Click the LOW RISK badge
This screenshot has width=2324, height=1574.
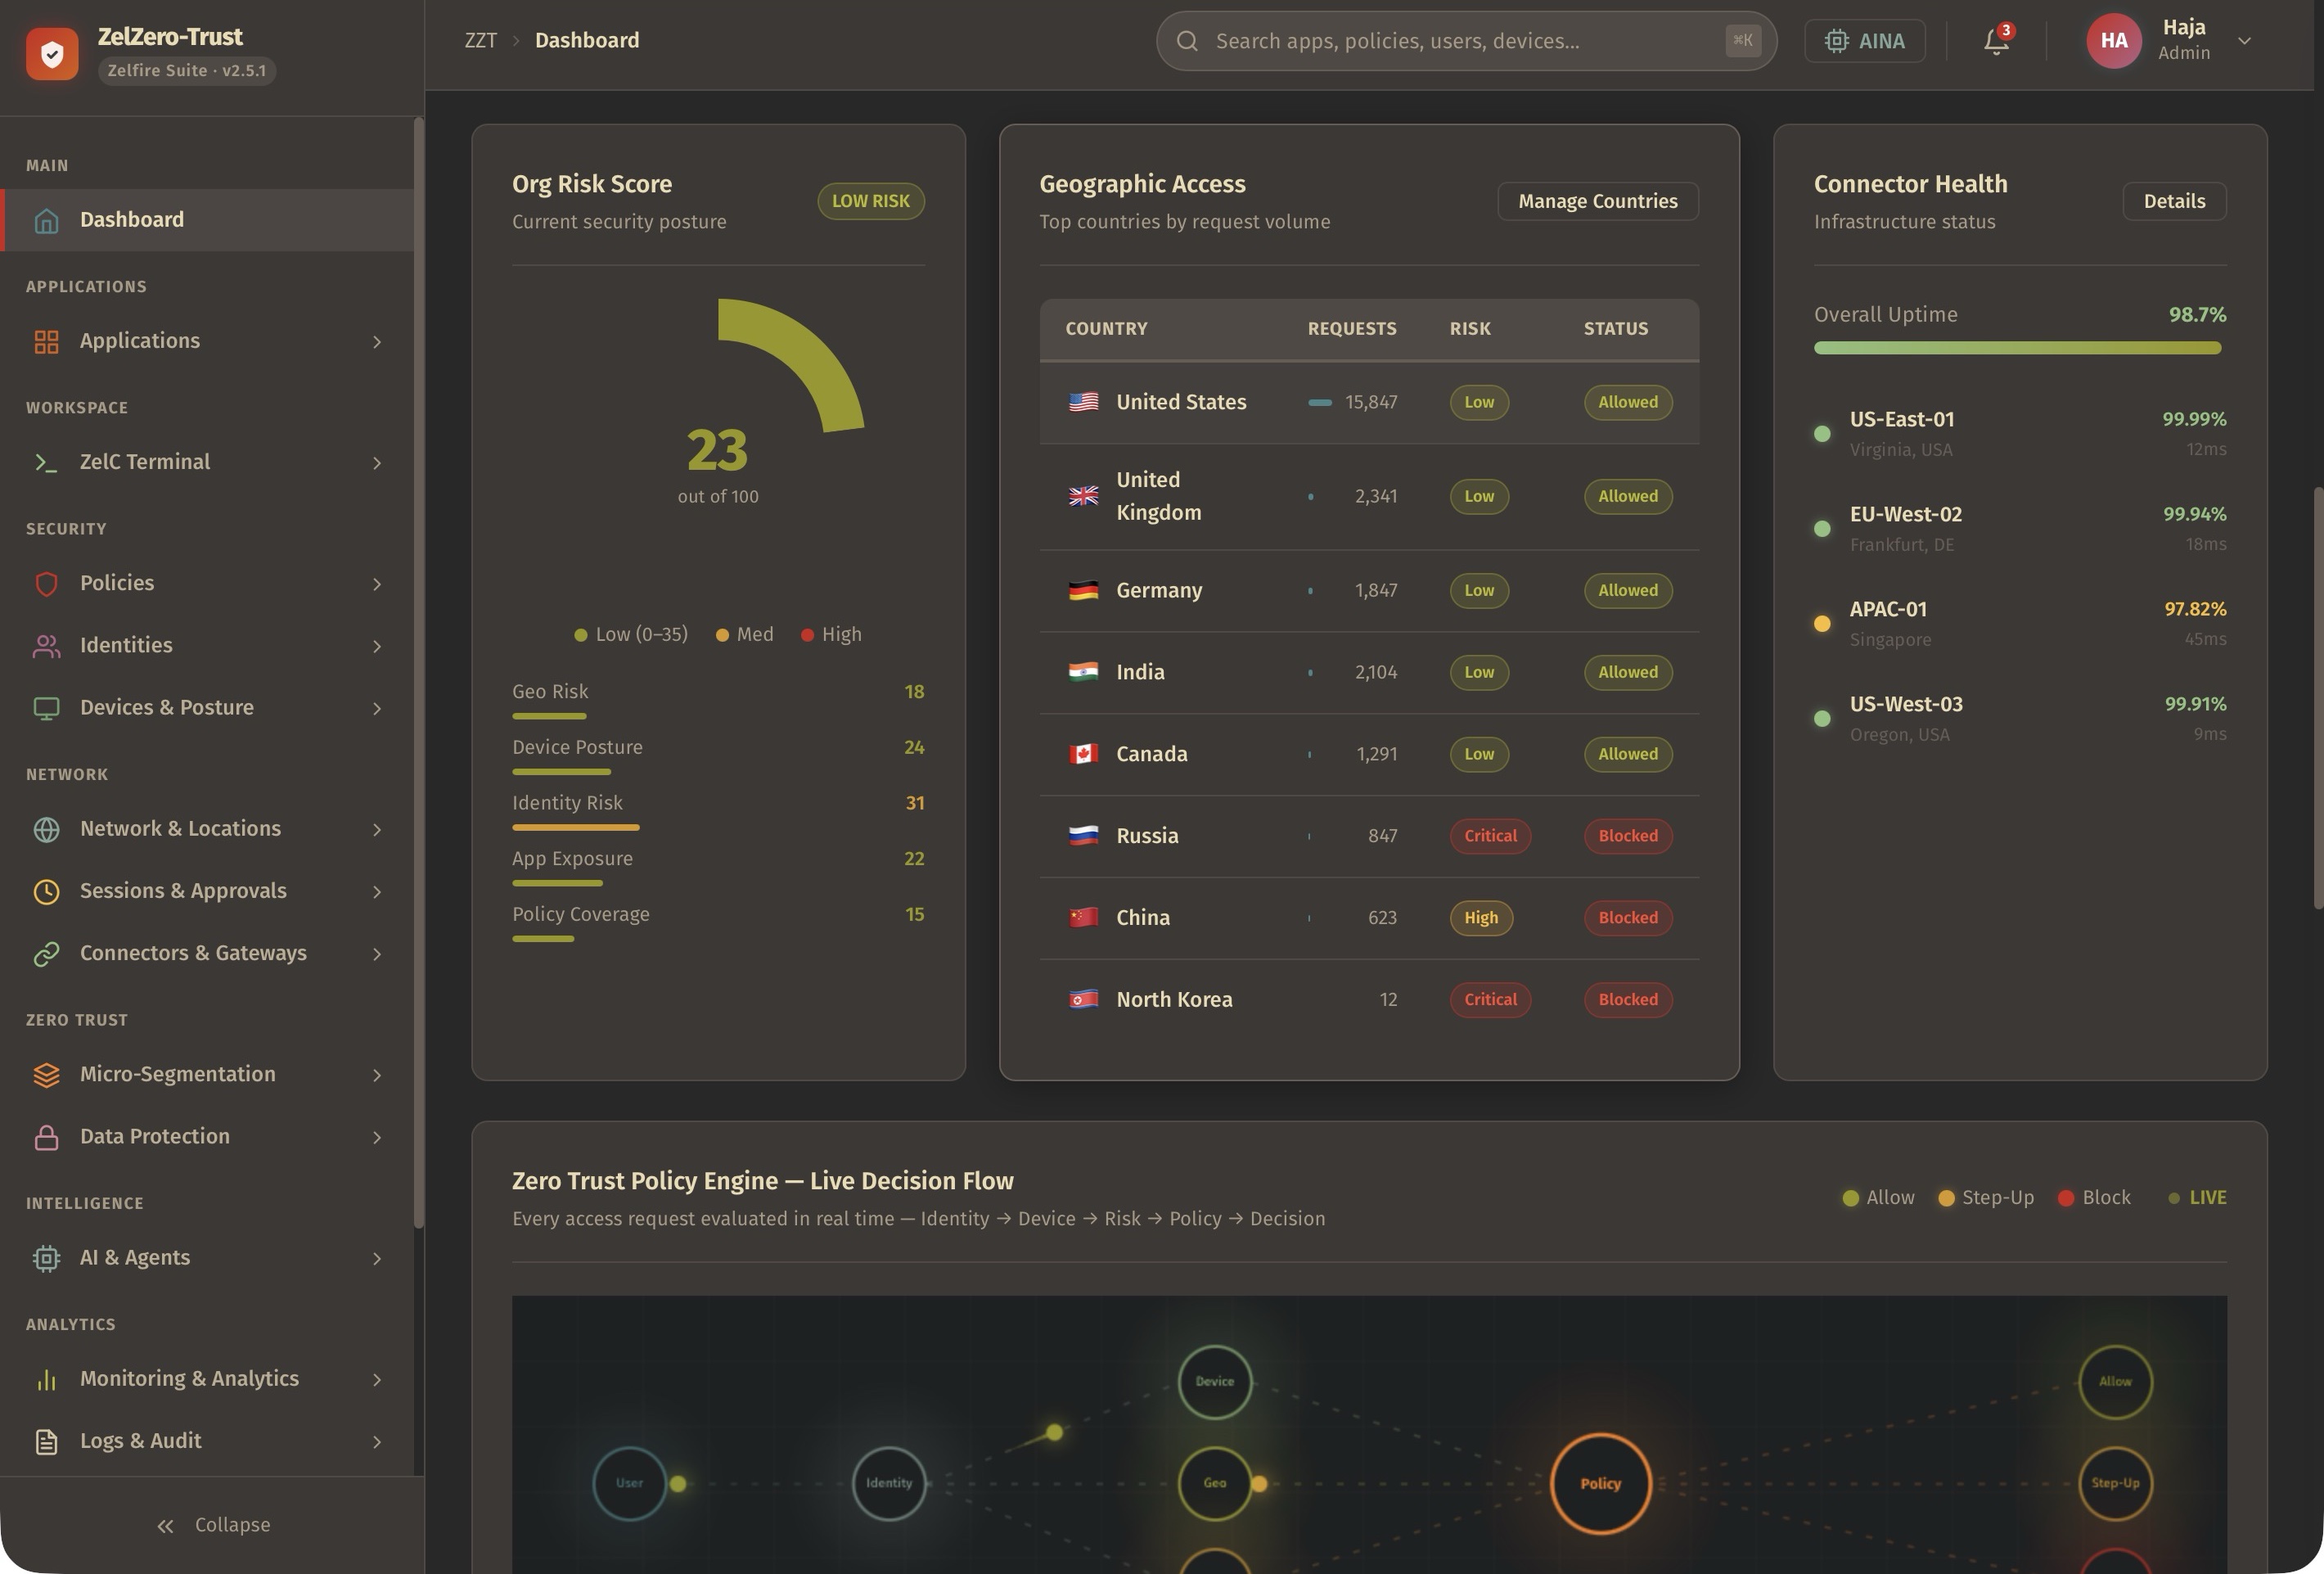point(871,201)
